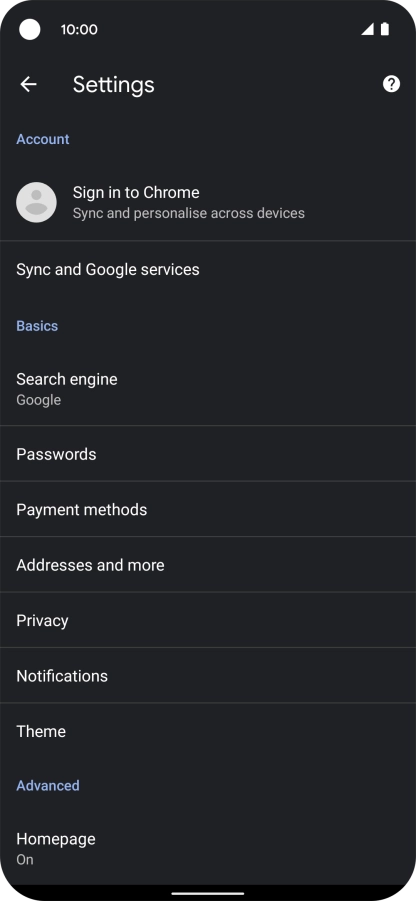
Task: Open Addresses and more
Action: pos(208,565)
